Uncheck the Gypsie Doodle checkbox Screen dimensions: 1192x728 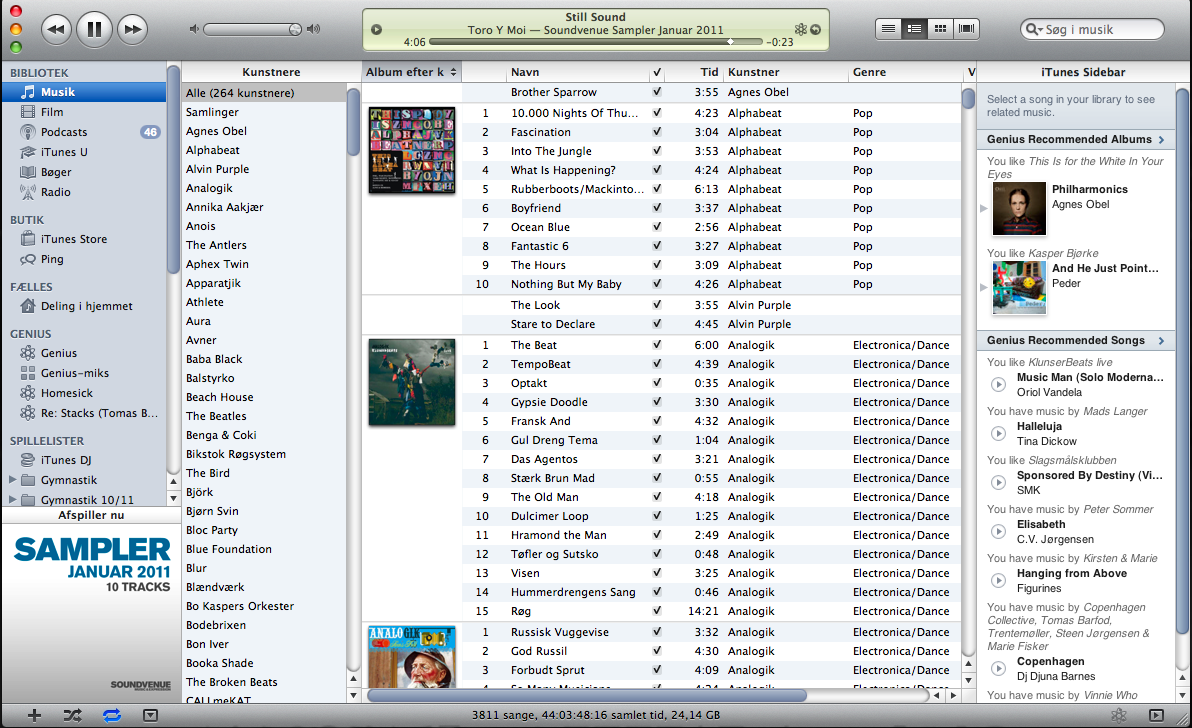pos(657,402)
